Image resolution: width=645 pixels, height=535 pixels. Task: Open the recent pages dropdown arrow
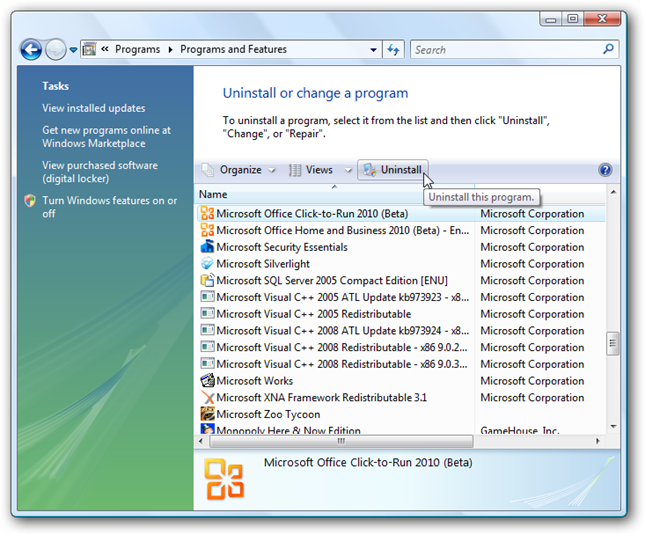click(73, 50)
